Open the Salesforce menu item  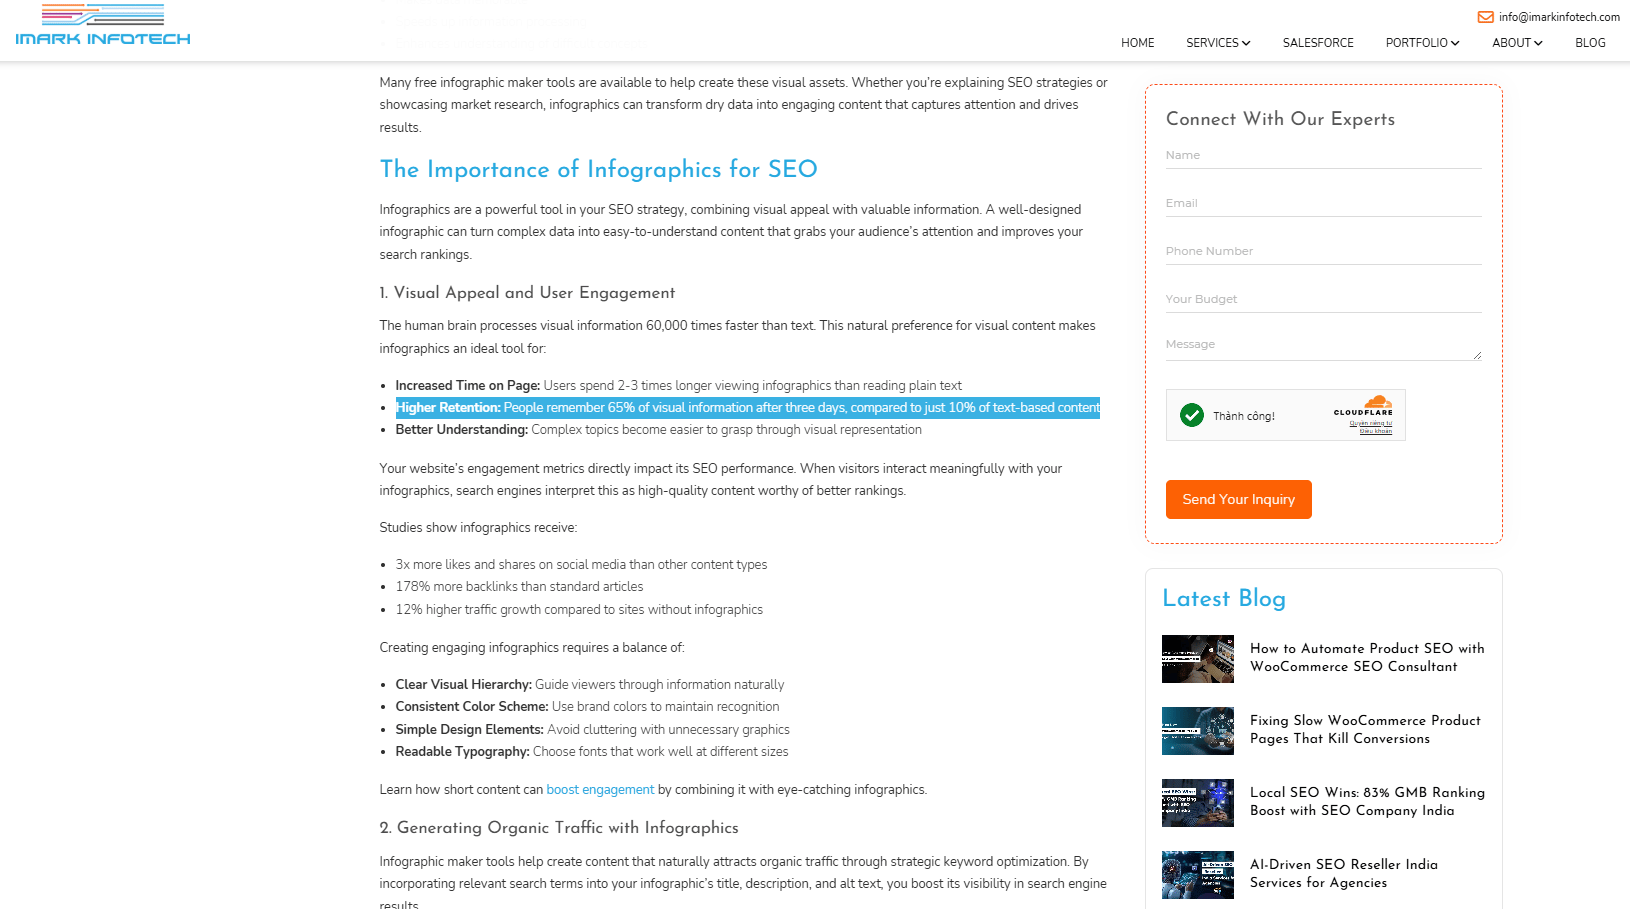click(x=1318, y=43)
